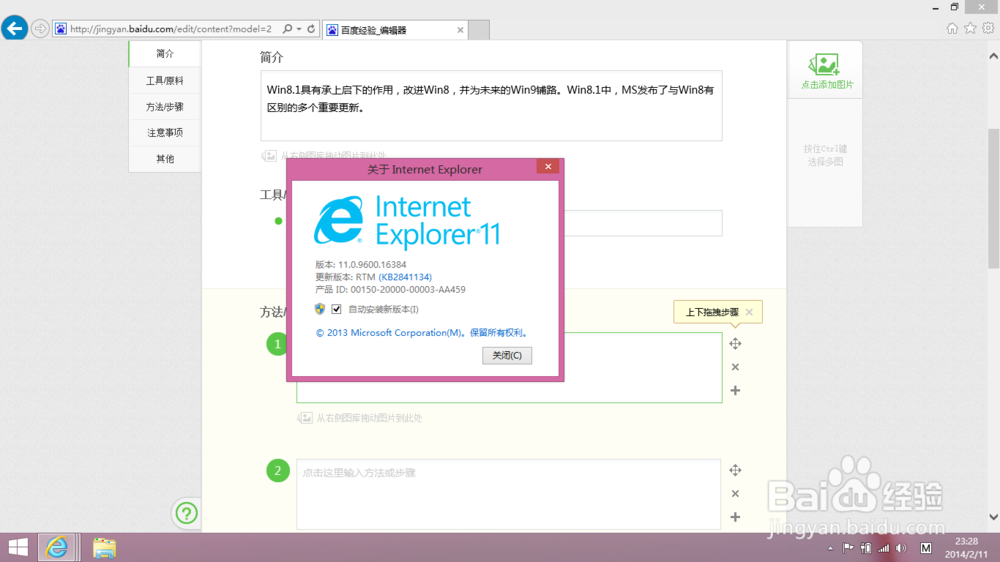The width and height of the screenshot is (1000, 562).
Task: Select 其他 in the left sidebar
Action: pos(165,159)
